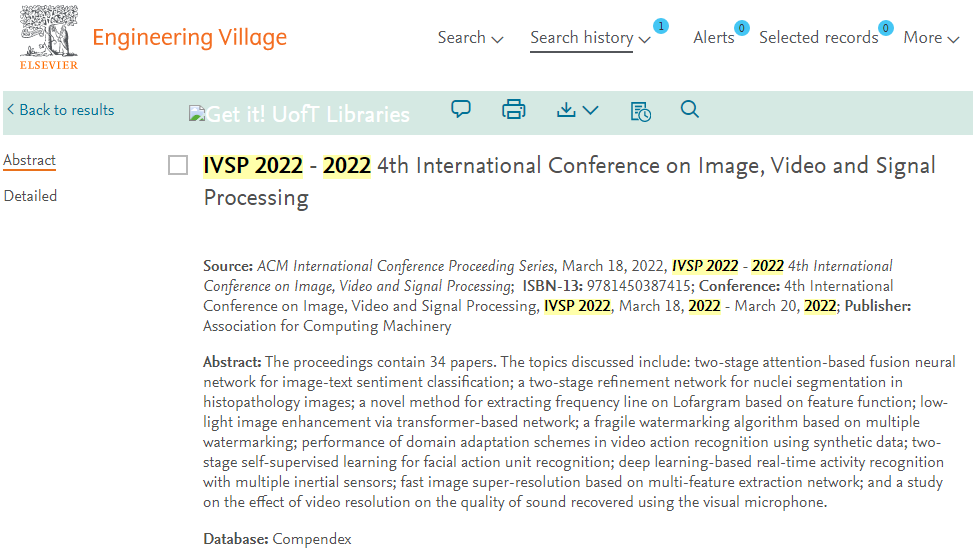Open the Search dropdown menu

(470, 38)
